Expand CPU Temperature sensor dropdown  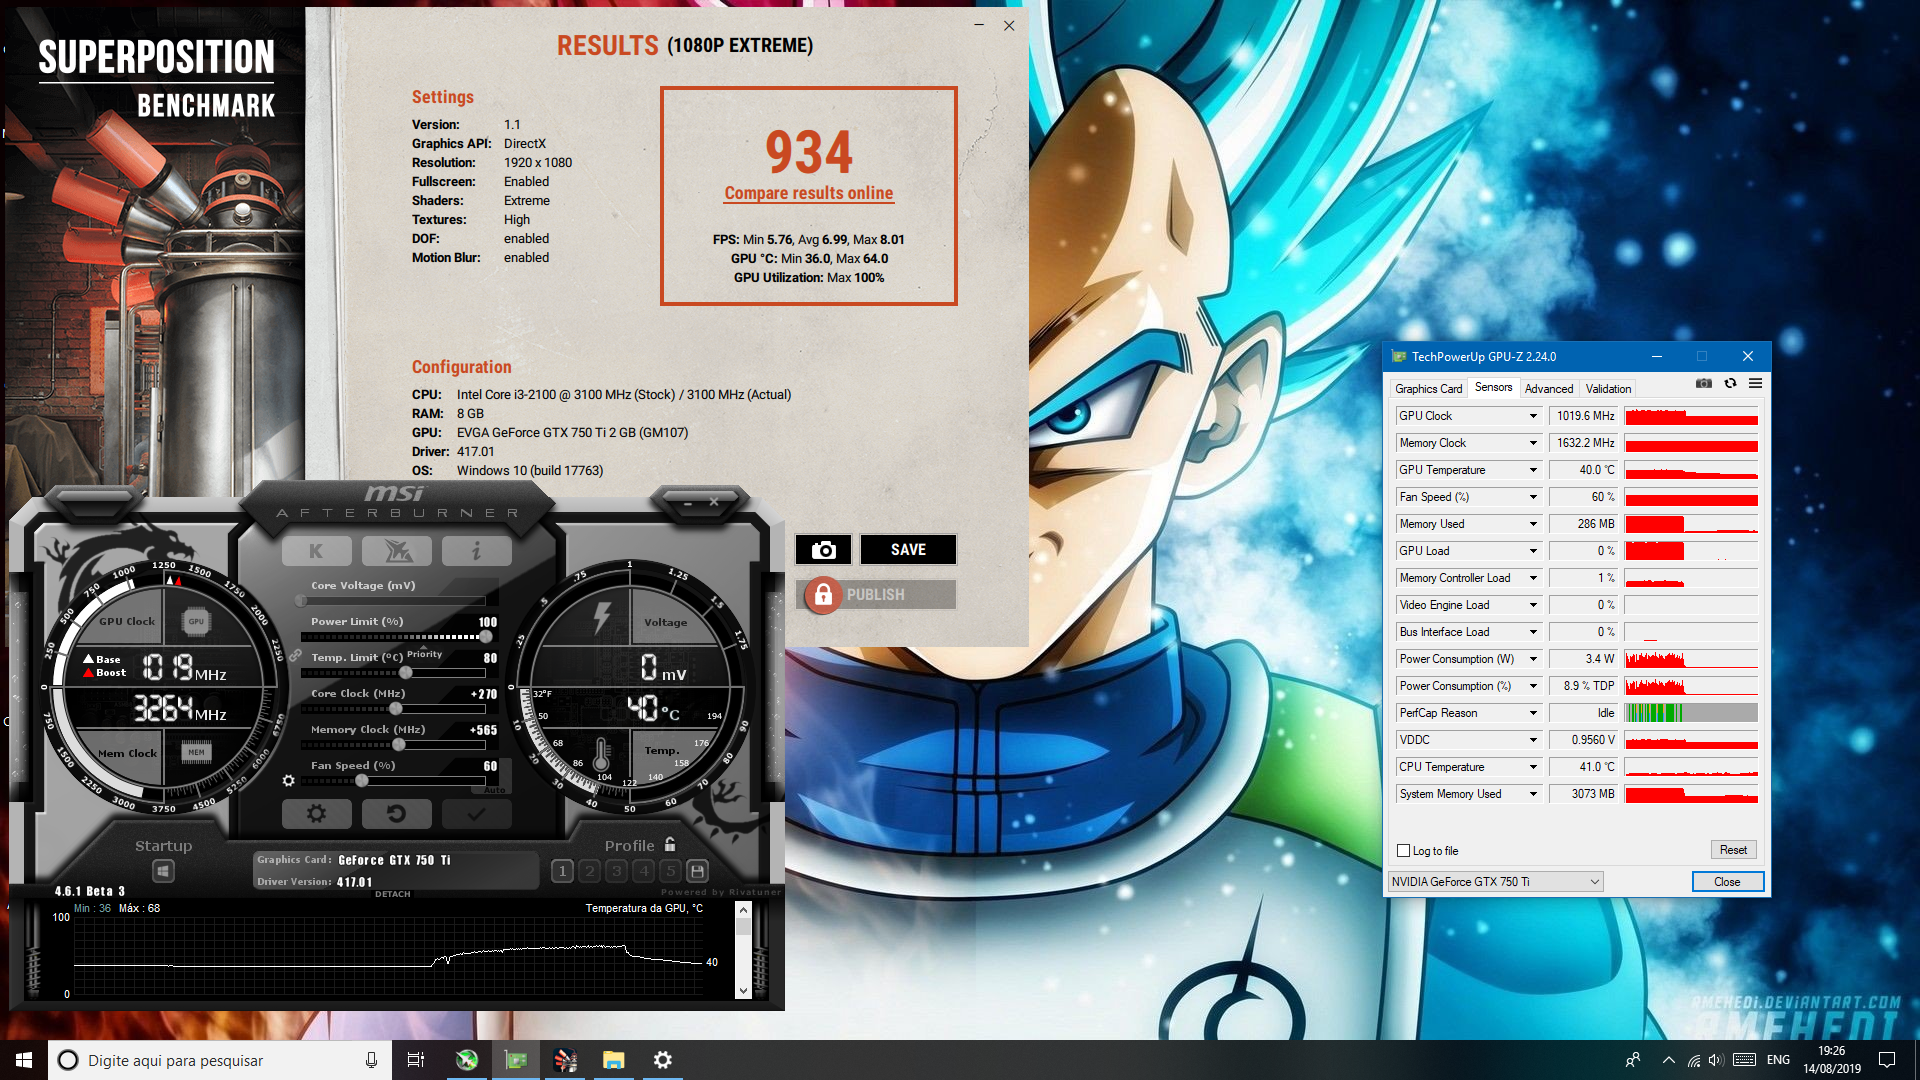(x=1532, y=767)
